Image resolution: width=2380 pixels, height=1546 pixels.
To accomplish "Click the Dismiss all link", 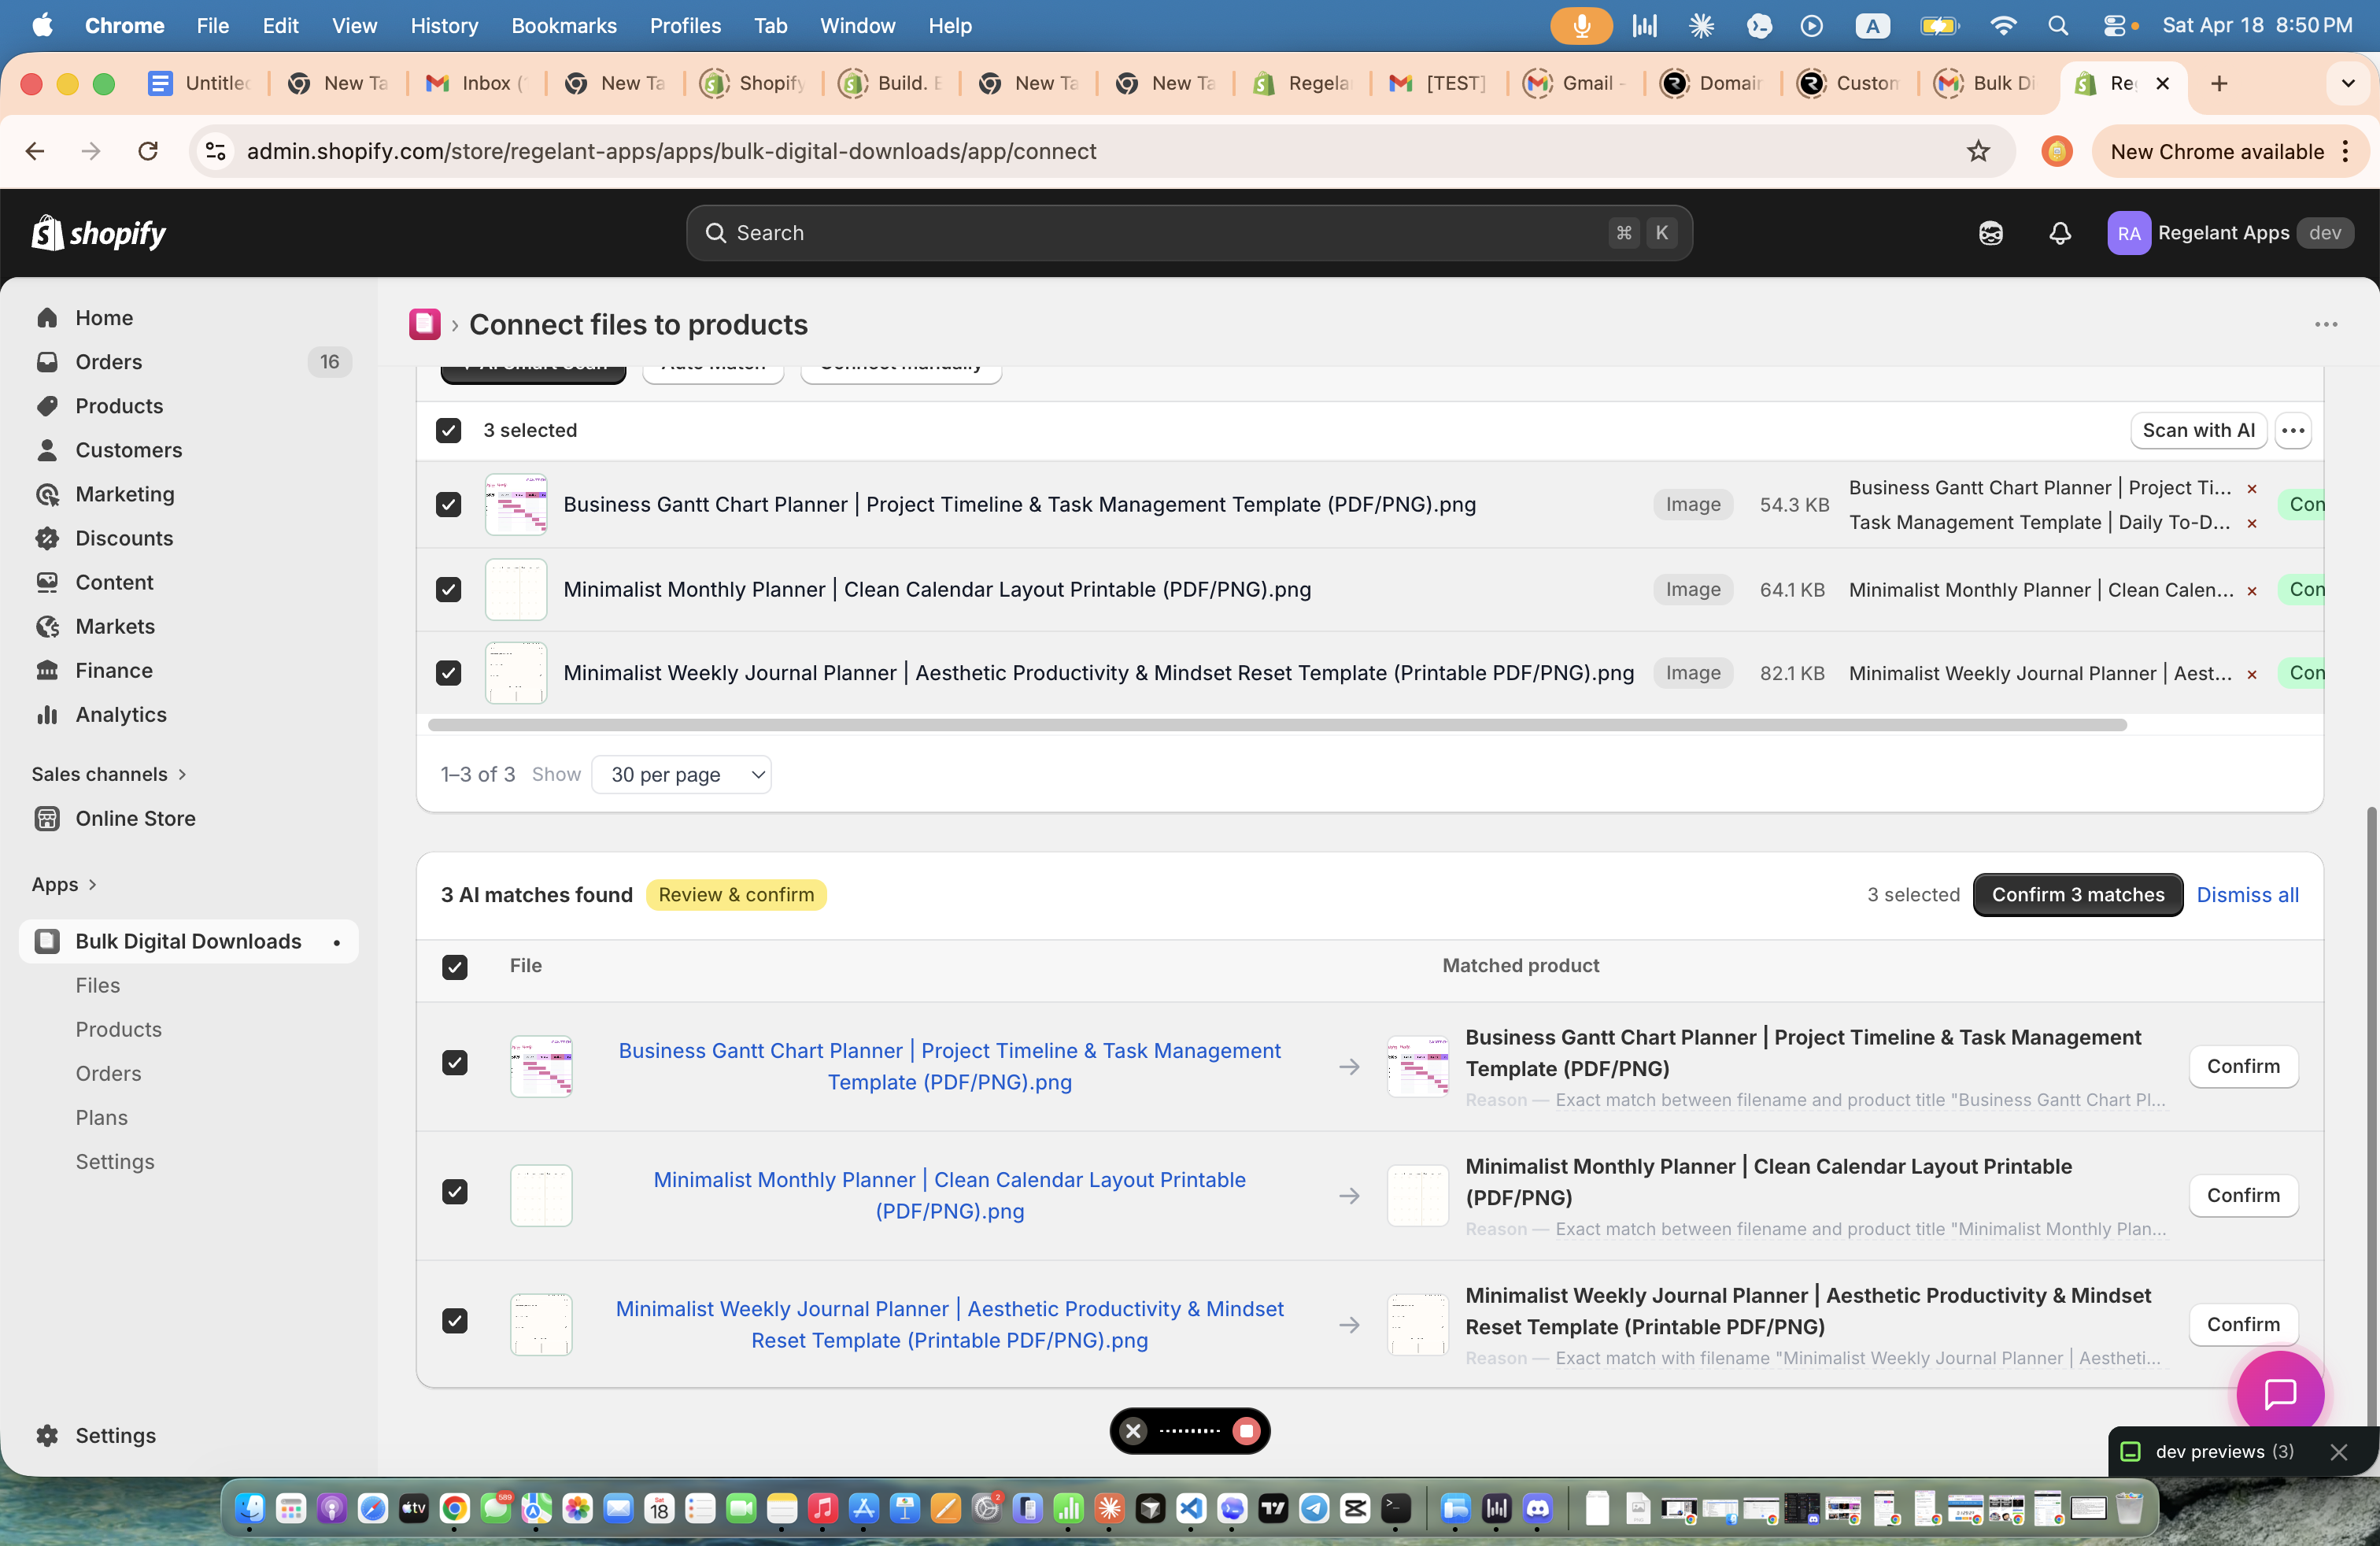I will point(2247,894).
